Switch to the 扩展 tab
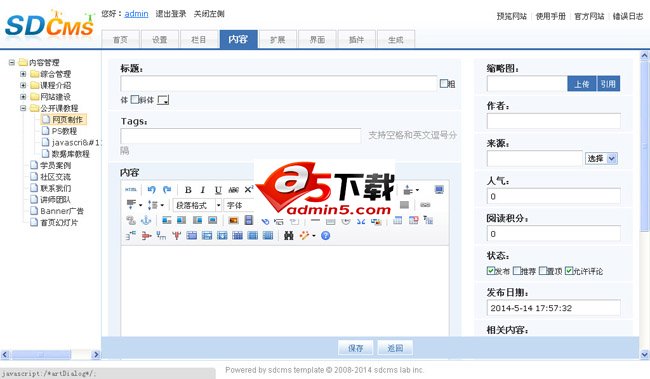This screenshot has width=650, height=379. point(277,39)
